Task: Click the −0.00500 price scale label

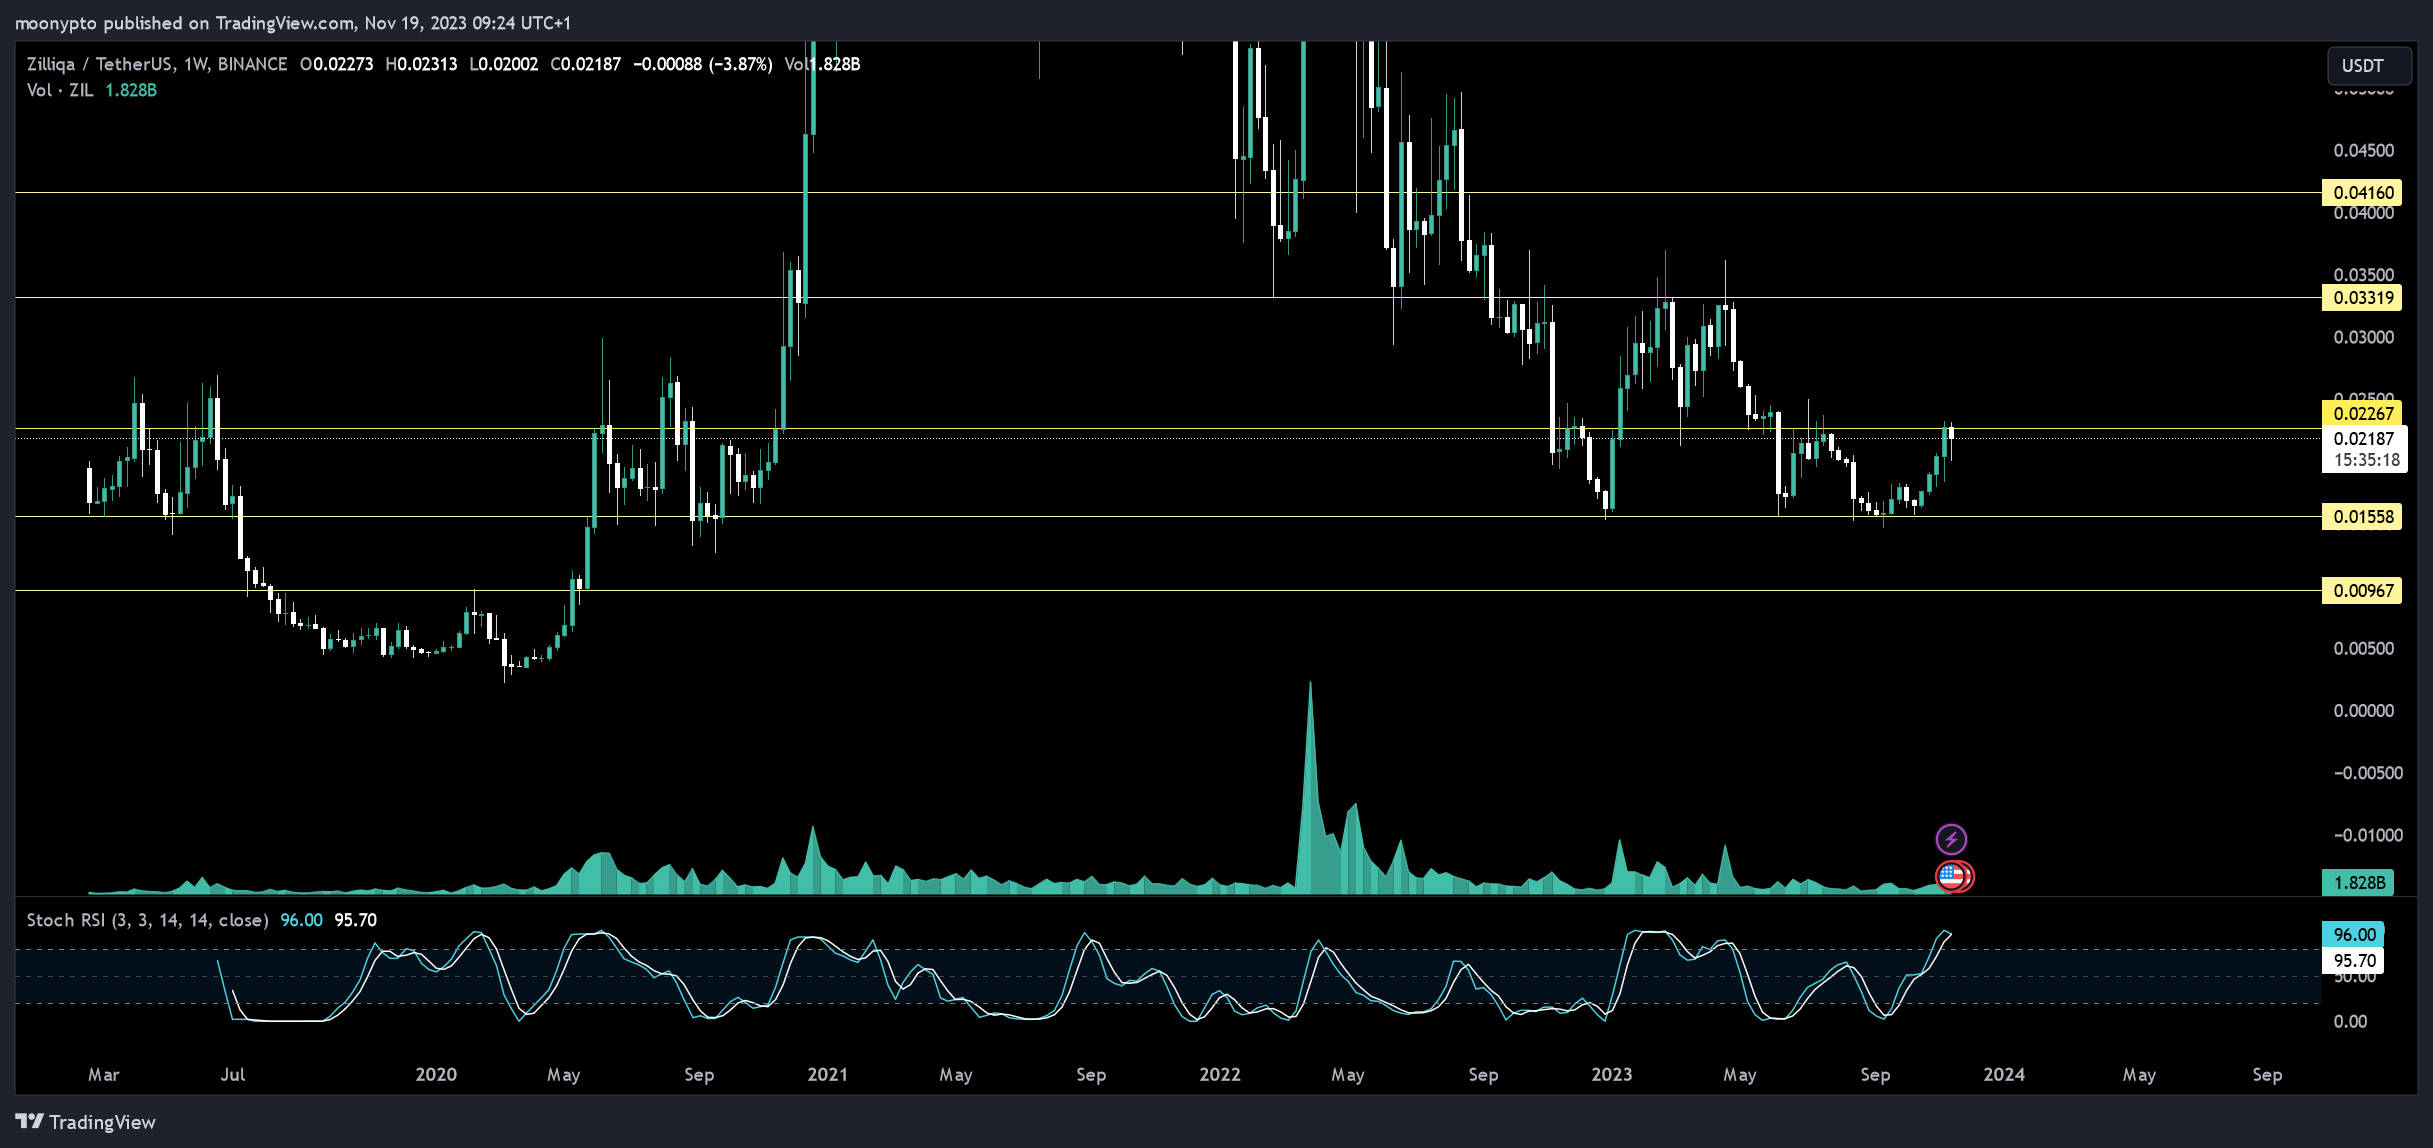Action: [x=2368, y=773]
